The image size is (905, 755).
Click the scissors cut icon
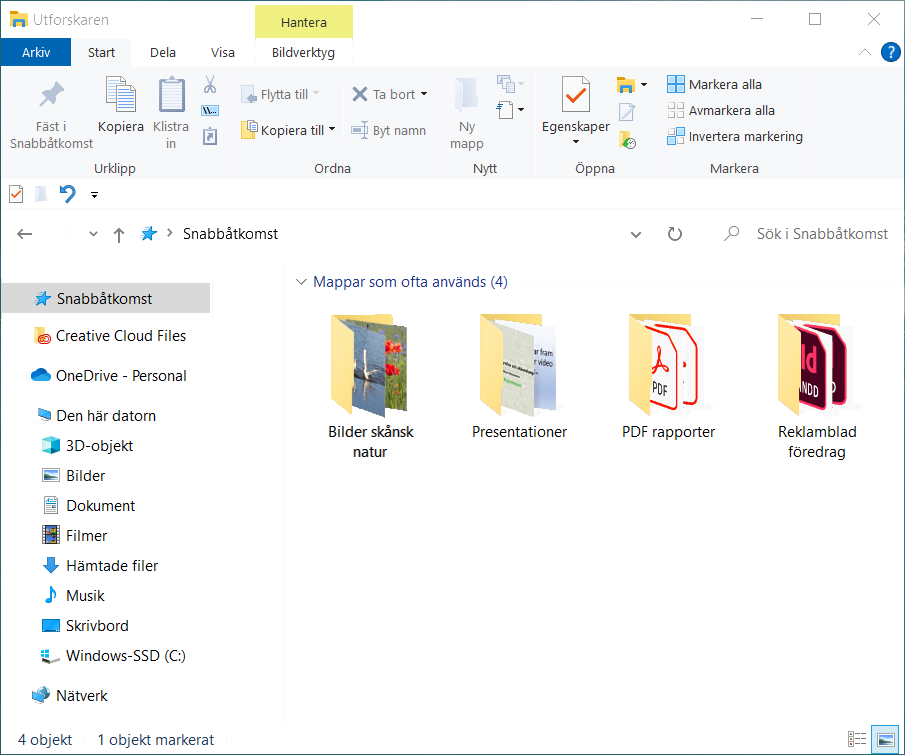(x=210, y=84)
